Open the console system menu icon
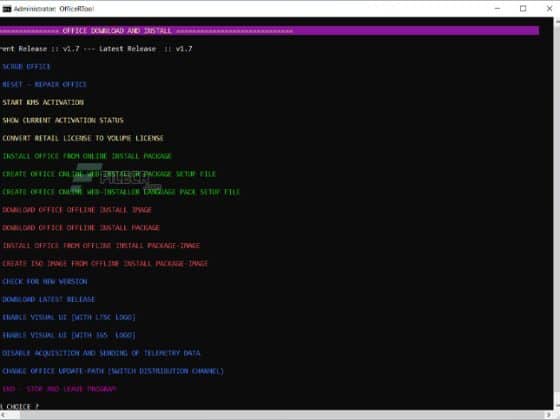Viewport: 560px width, 420px height. (x=6, y=9)
